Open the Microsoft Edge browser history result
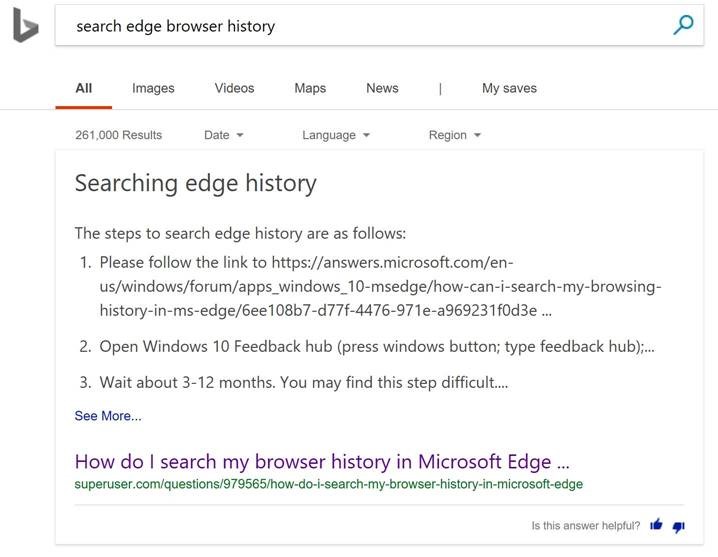Screen dimensions: 718x557 click(322, 461)
